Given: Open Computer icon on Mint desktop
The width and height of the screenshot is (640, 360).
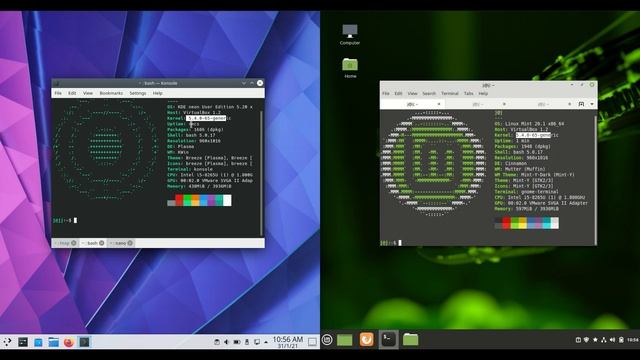Looking at the screenshot, I should point(350,34).
